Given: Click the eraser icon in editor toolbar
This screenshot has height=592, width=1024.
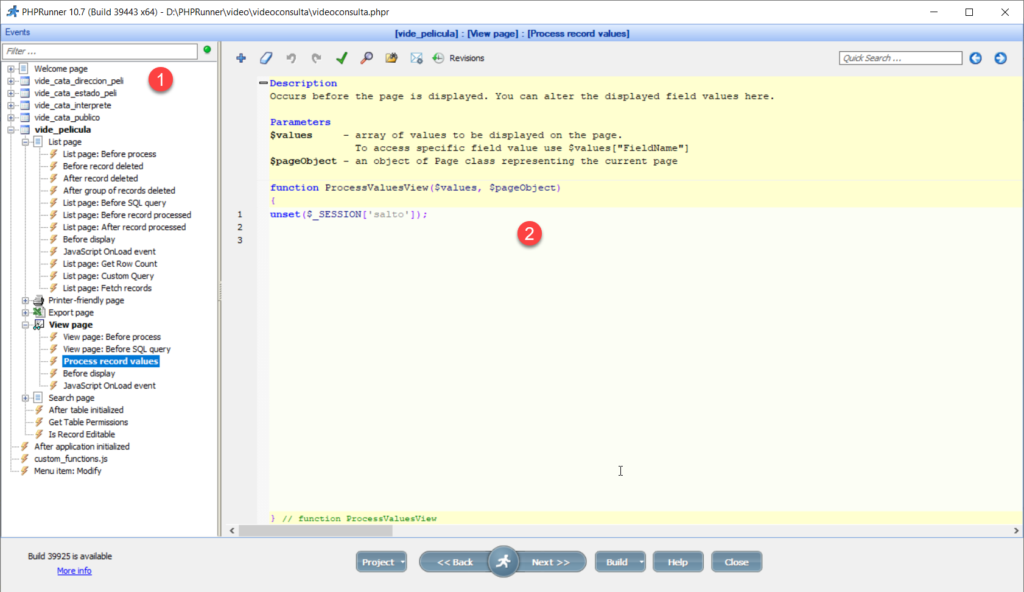Looking at the screenshot, I should [266, 58].
